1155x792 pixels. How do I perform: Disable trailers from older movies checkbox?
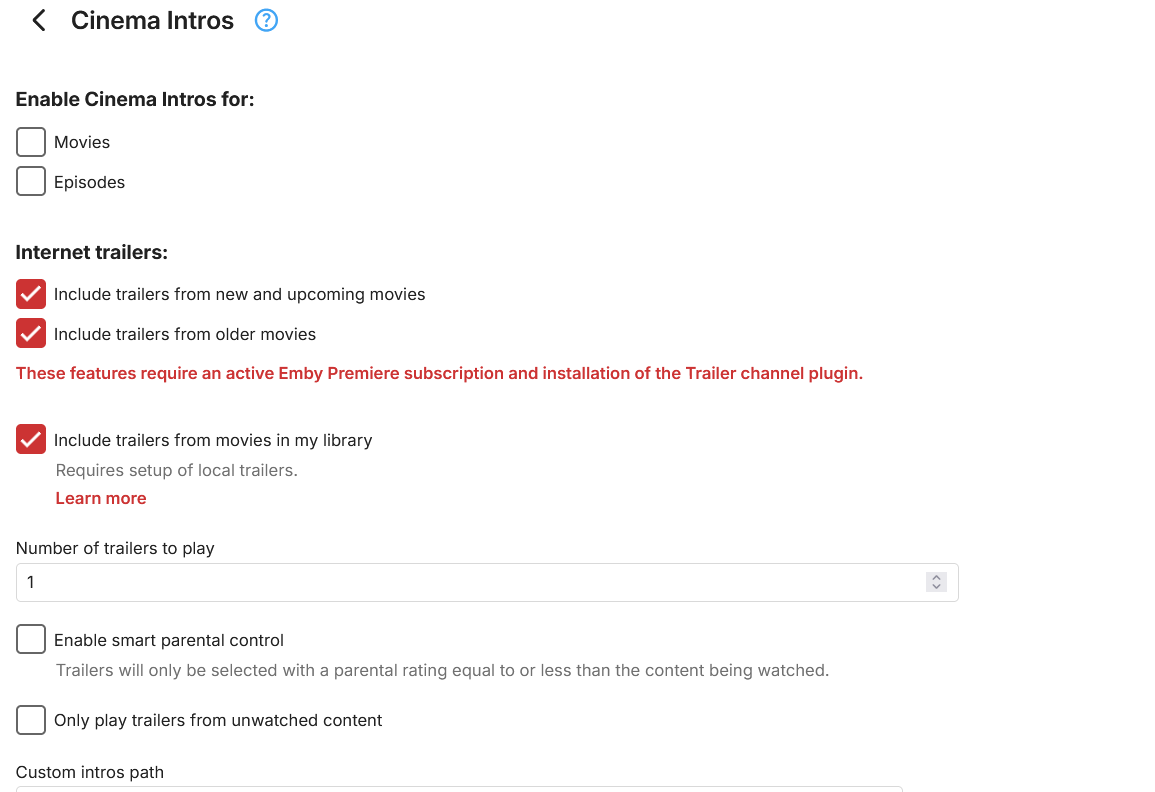31,334
